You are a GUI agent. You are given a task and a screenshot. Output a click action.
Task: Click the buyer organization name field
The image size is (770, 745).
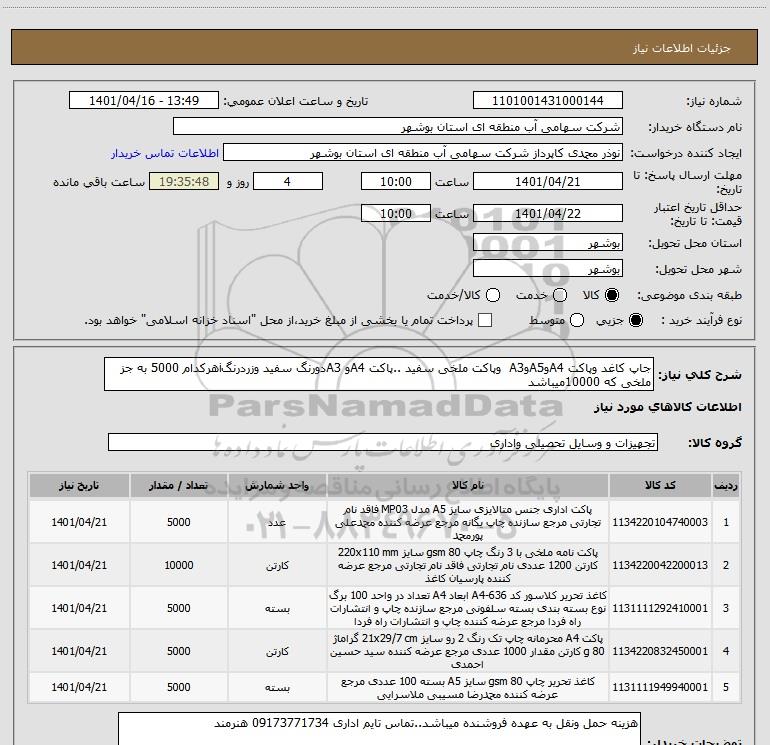coord(398,127)
